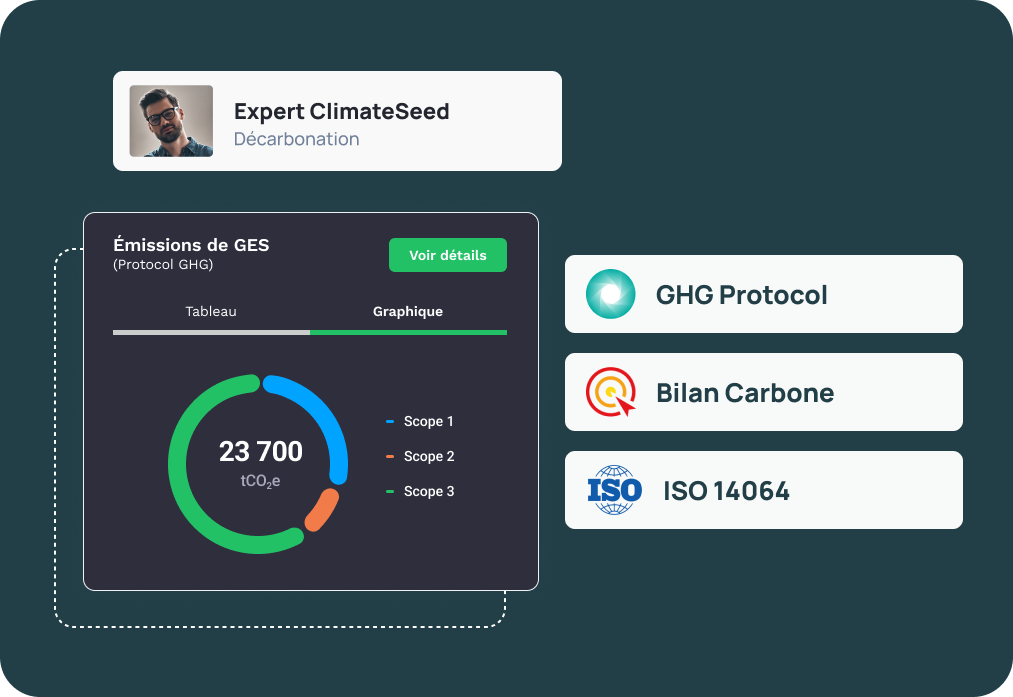
Task: Click the Décarbonation subtitle
Action: [x=297, y=139]
